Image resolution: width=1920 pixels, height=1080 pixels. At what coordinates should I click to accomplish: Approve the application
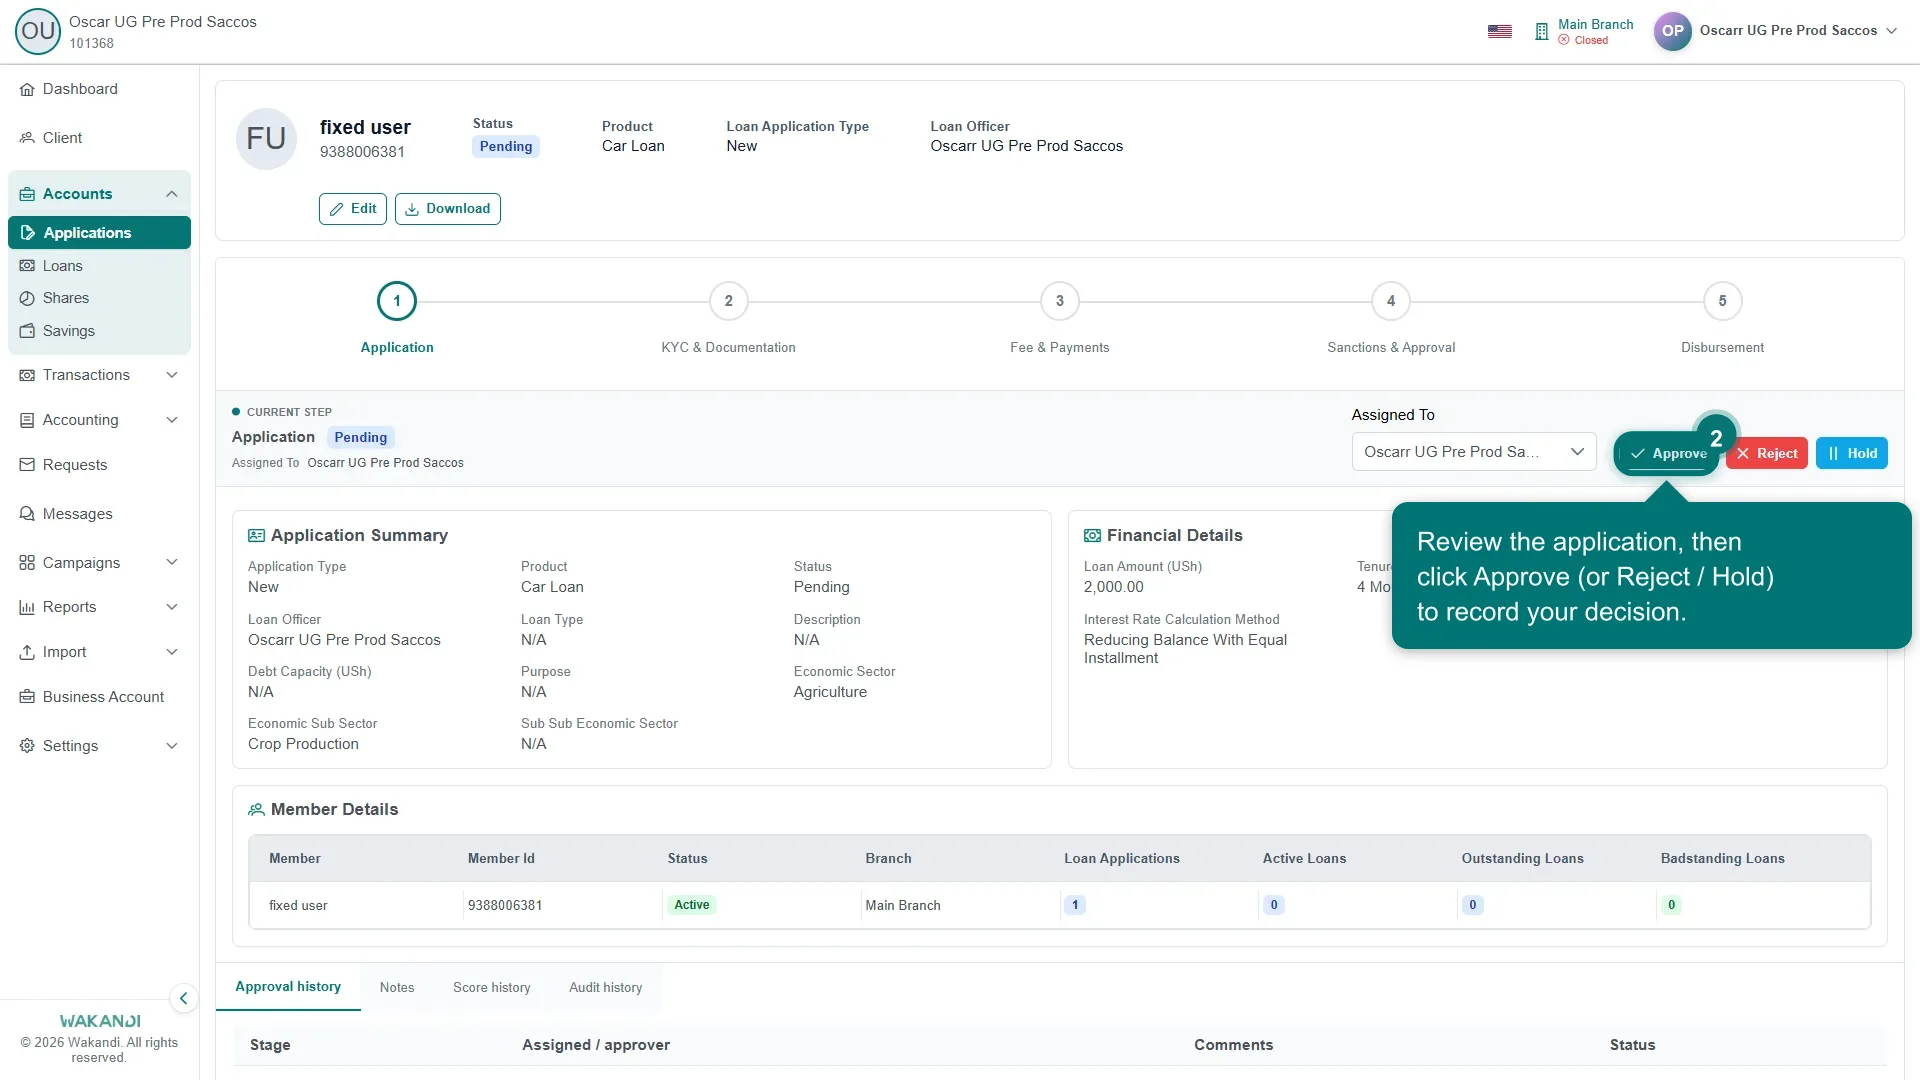[1666, 454]
